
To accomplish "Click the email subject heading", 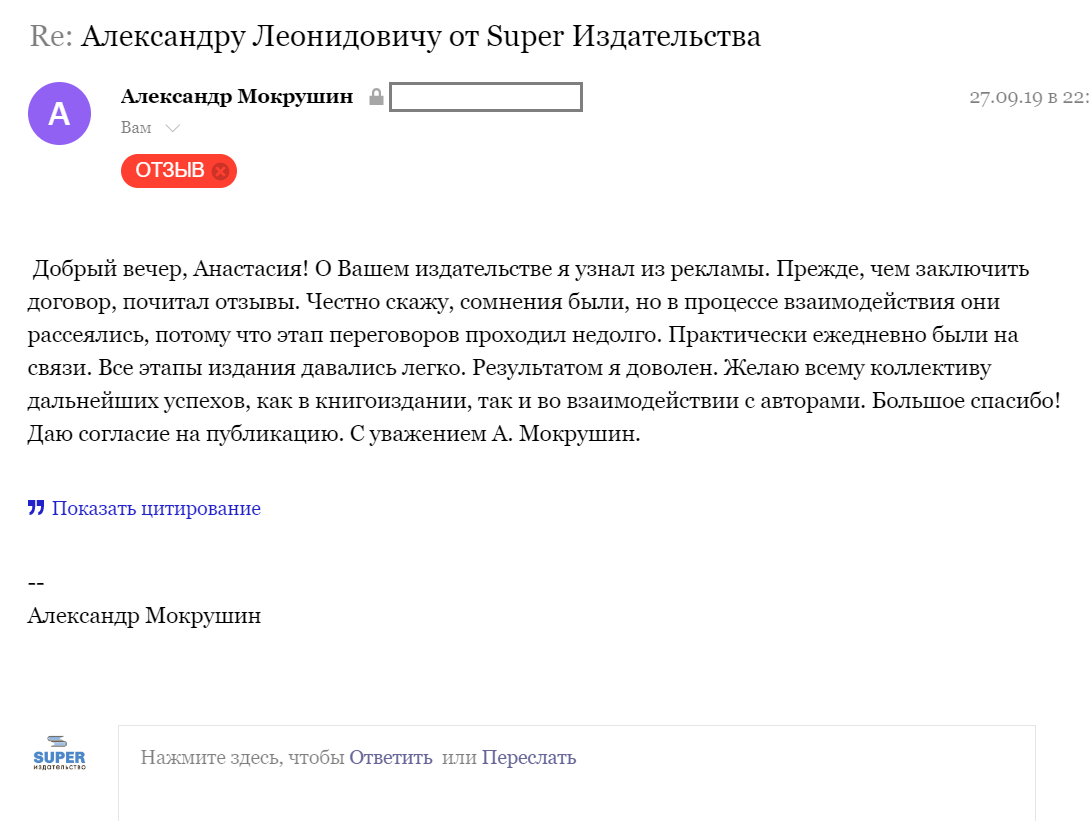I will click(x=420, y=37).
